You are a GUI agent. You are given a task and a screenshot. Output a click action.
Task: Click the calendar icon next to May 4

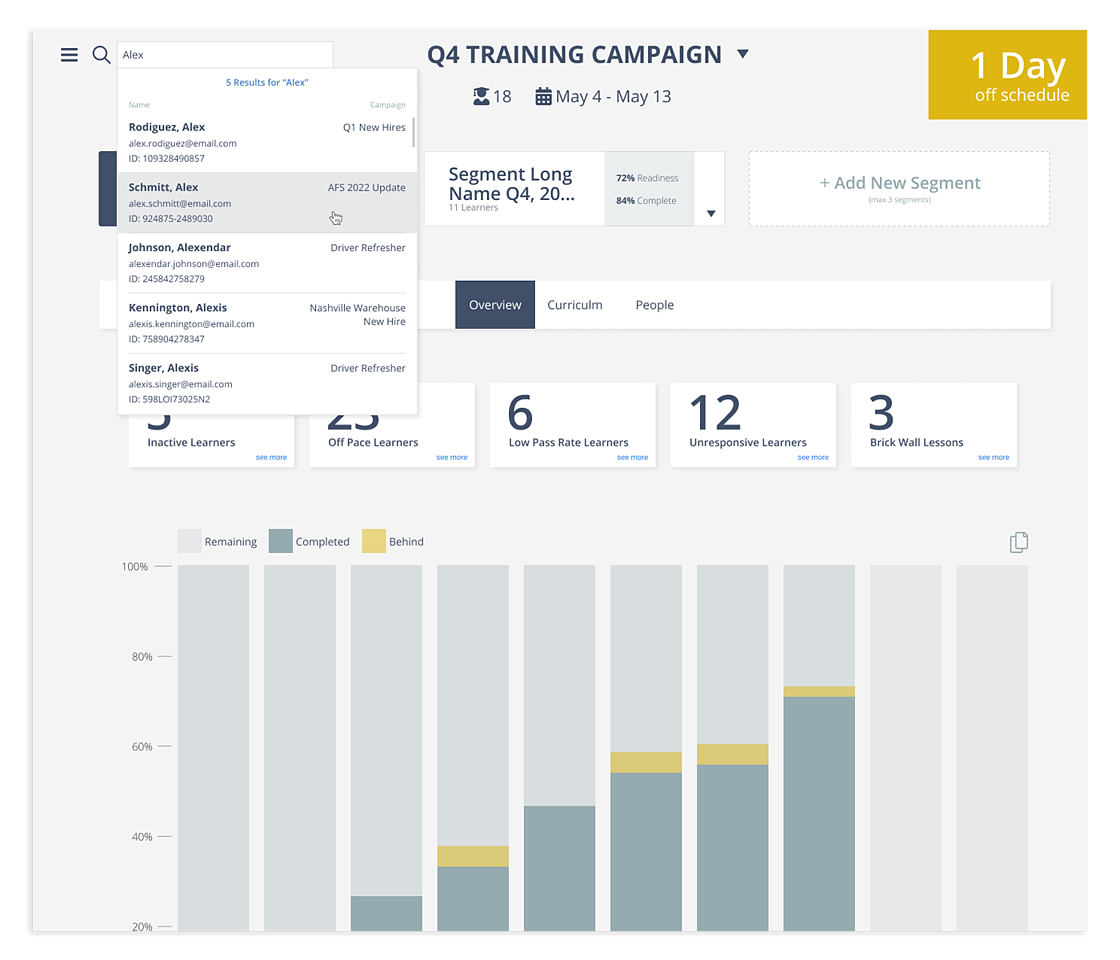544,96
